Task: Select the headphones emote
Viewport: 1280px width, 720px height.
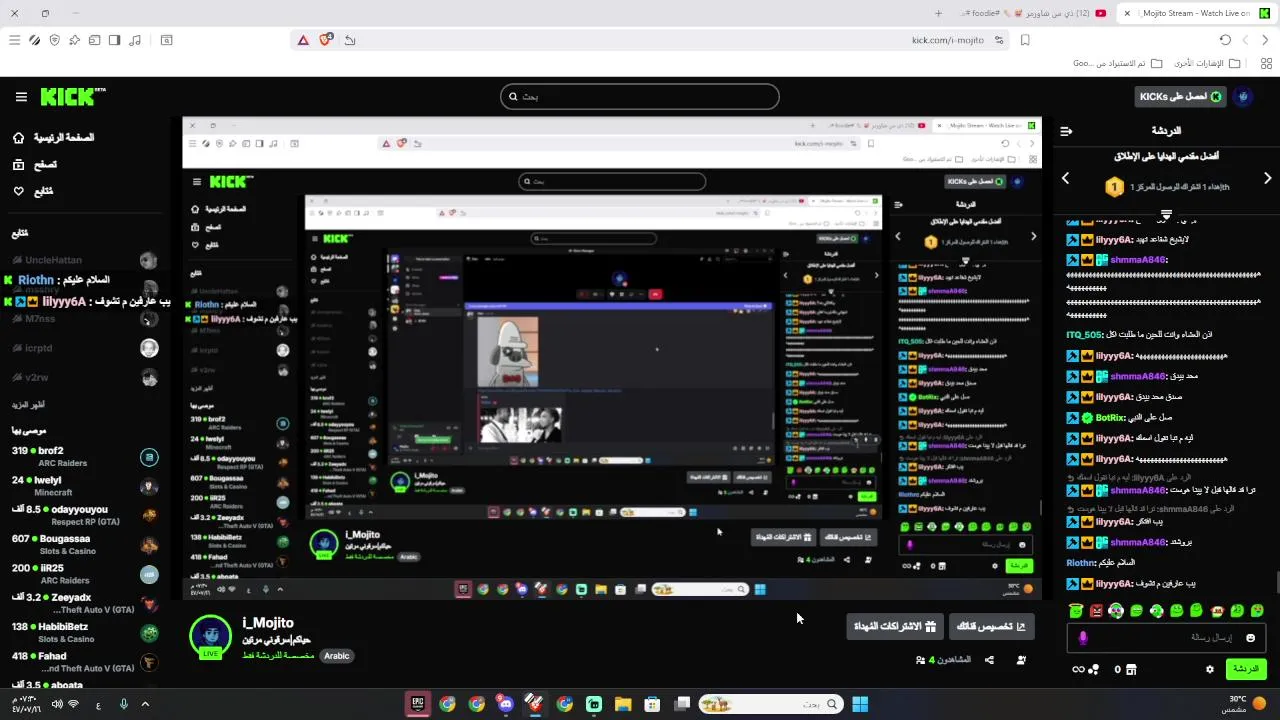Action: click(x=1117, y=611)
